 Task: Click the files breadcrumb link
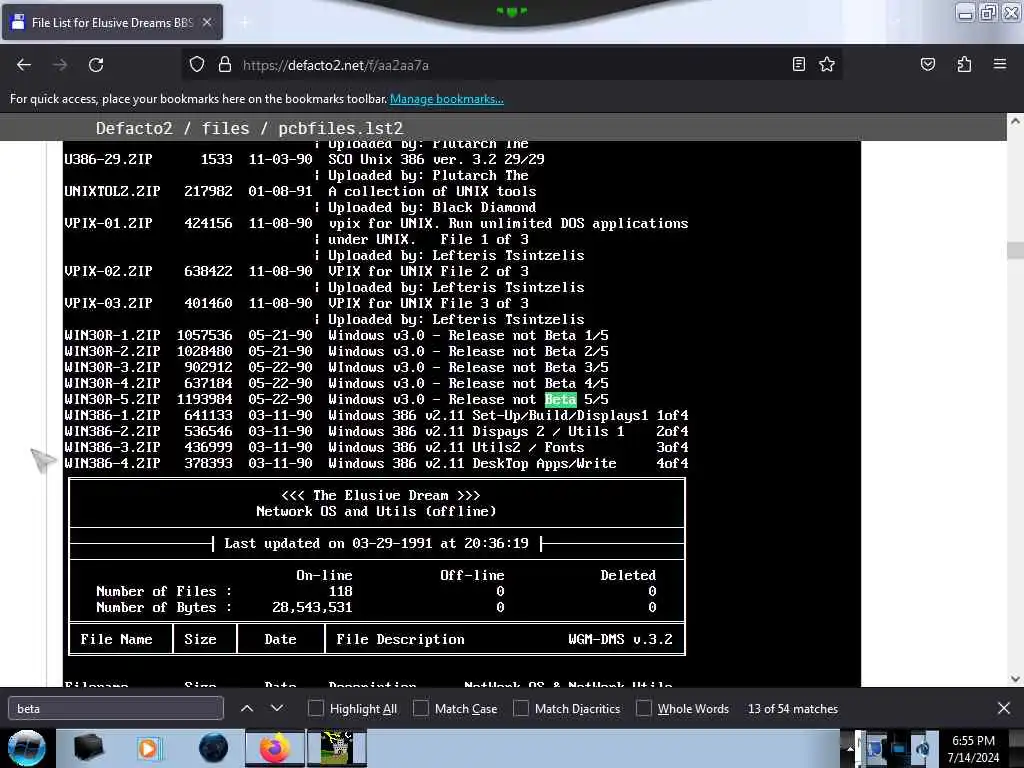[225, 128]
